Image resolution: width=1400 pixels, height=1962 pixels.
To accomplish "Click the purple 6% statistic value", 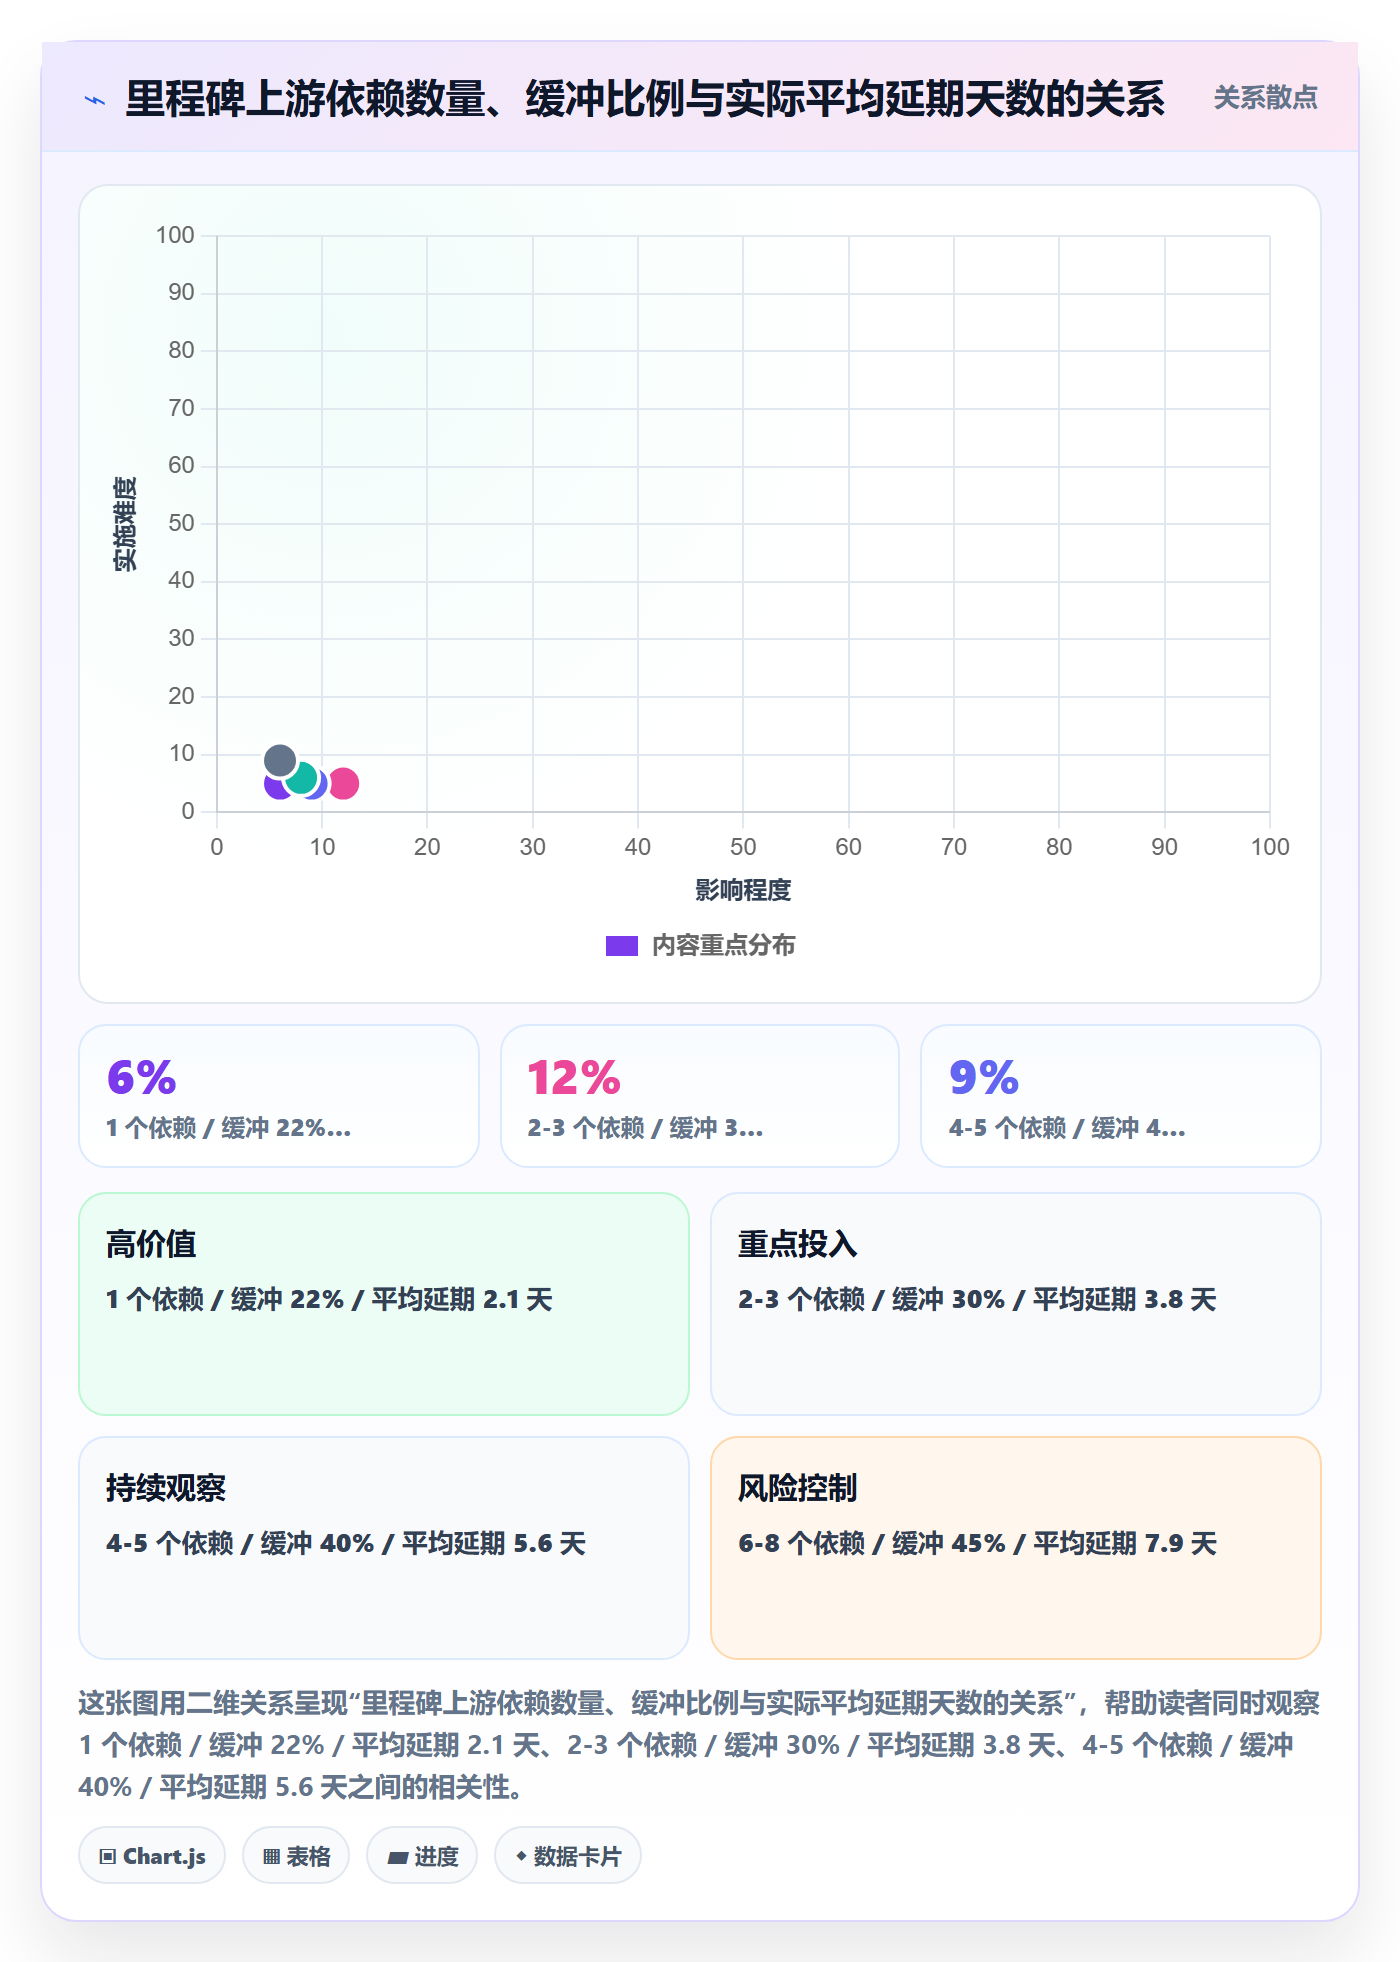I will pyautogui.click(x=142, y=1078).
